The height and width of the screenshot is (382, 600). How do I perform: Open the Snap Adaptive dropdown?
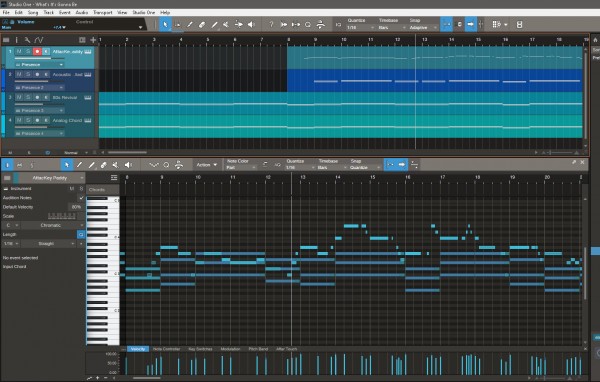point(422,28)
